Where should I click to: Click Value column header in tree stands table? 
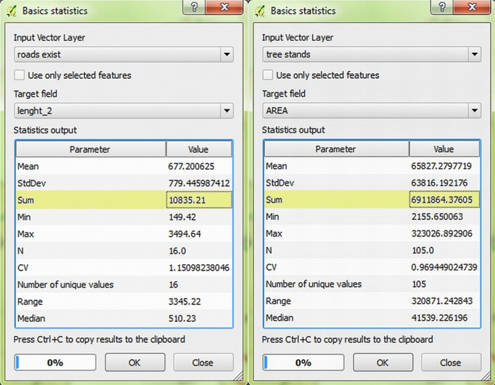(x=444, y=149)
